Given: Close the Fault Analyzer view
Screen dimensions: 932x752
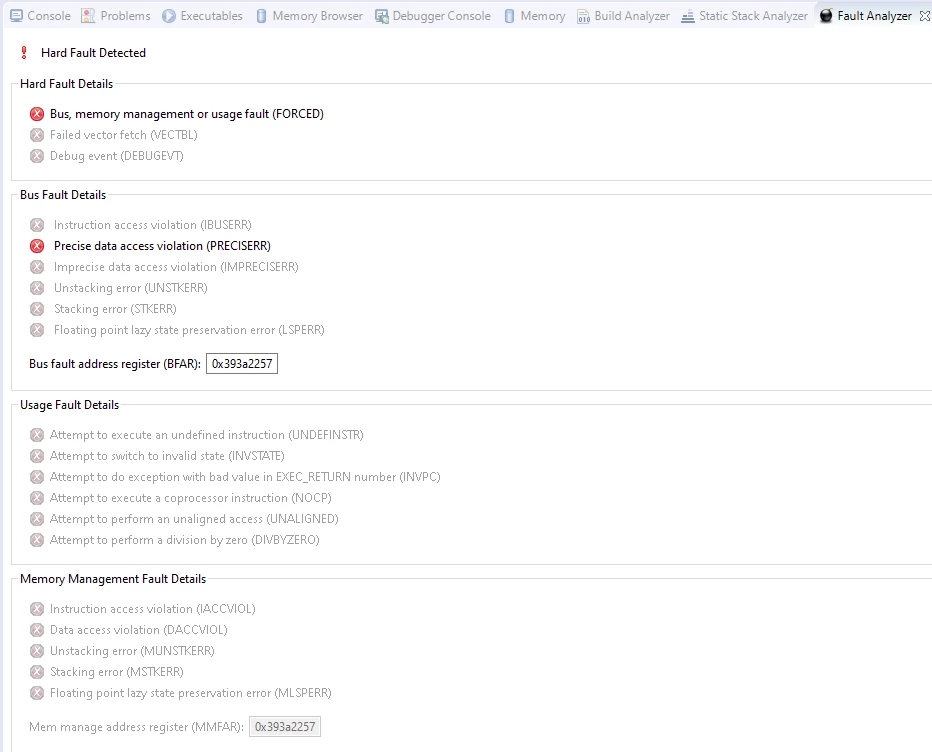Looking at the screenshot, I should pyautogui.click(x=924, y=16).
